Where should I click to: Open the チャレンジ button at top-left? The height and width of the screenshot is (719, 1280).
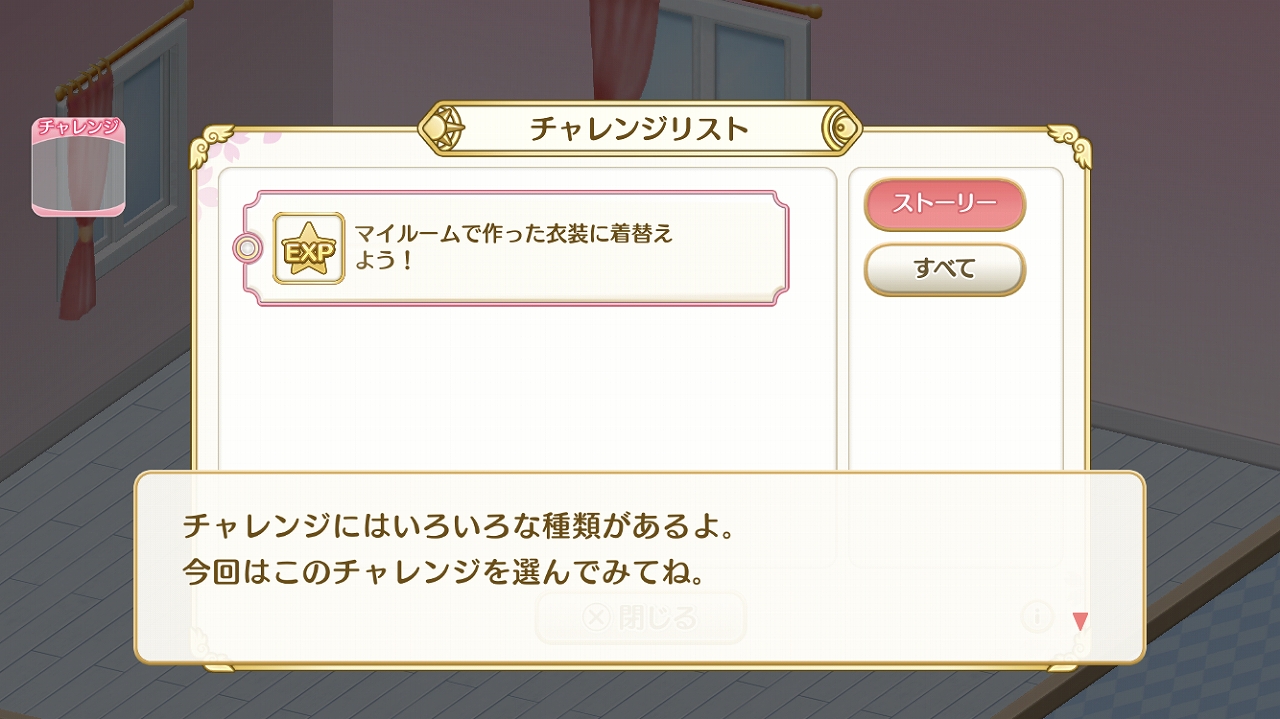(x=78, y=166)
